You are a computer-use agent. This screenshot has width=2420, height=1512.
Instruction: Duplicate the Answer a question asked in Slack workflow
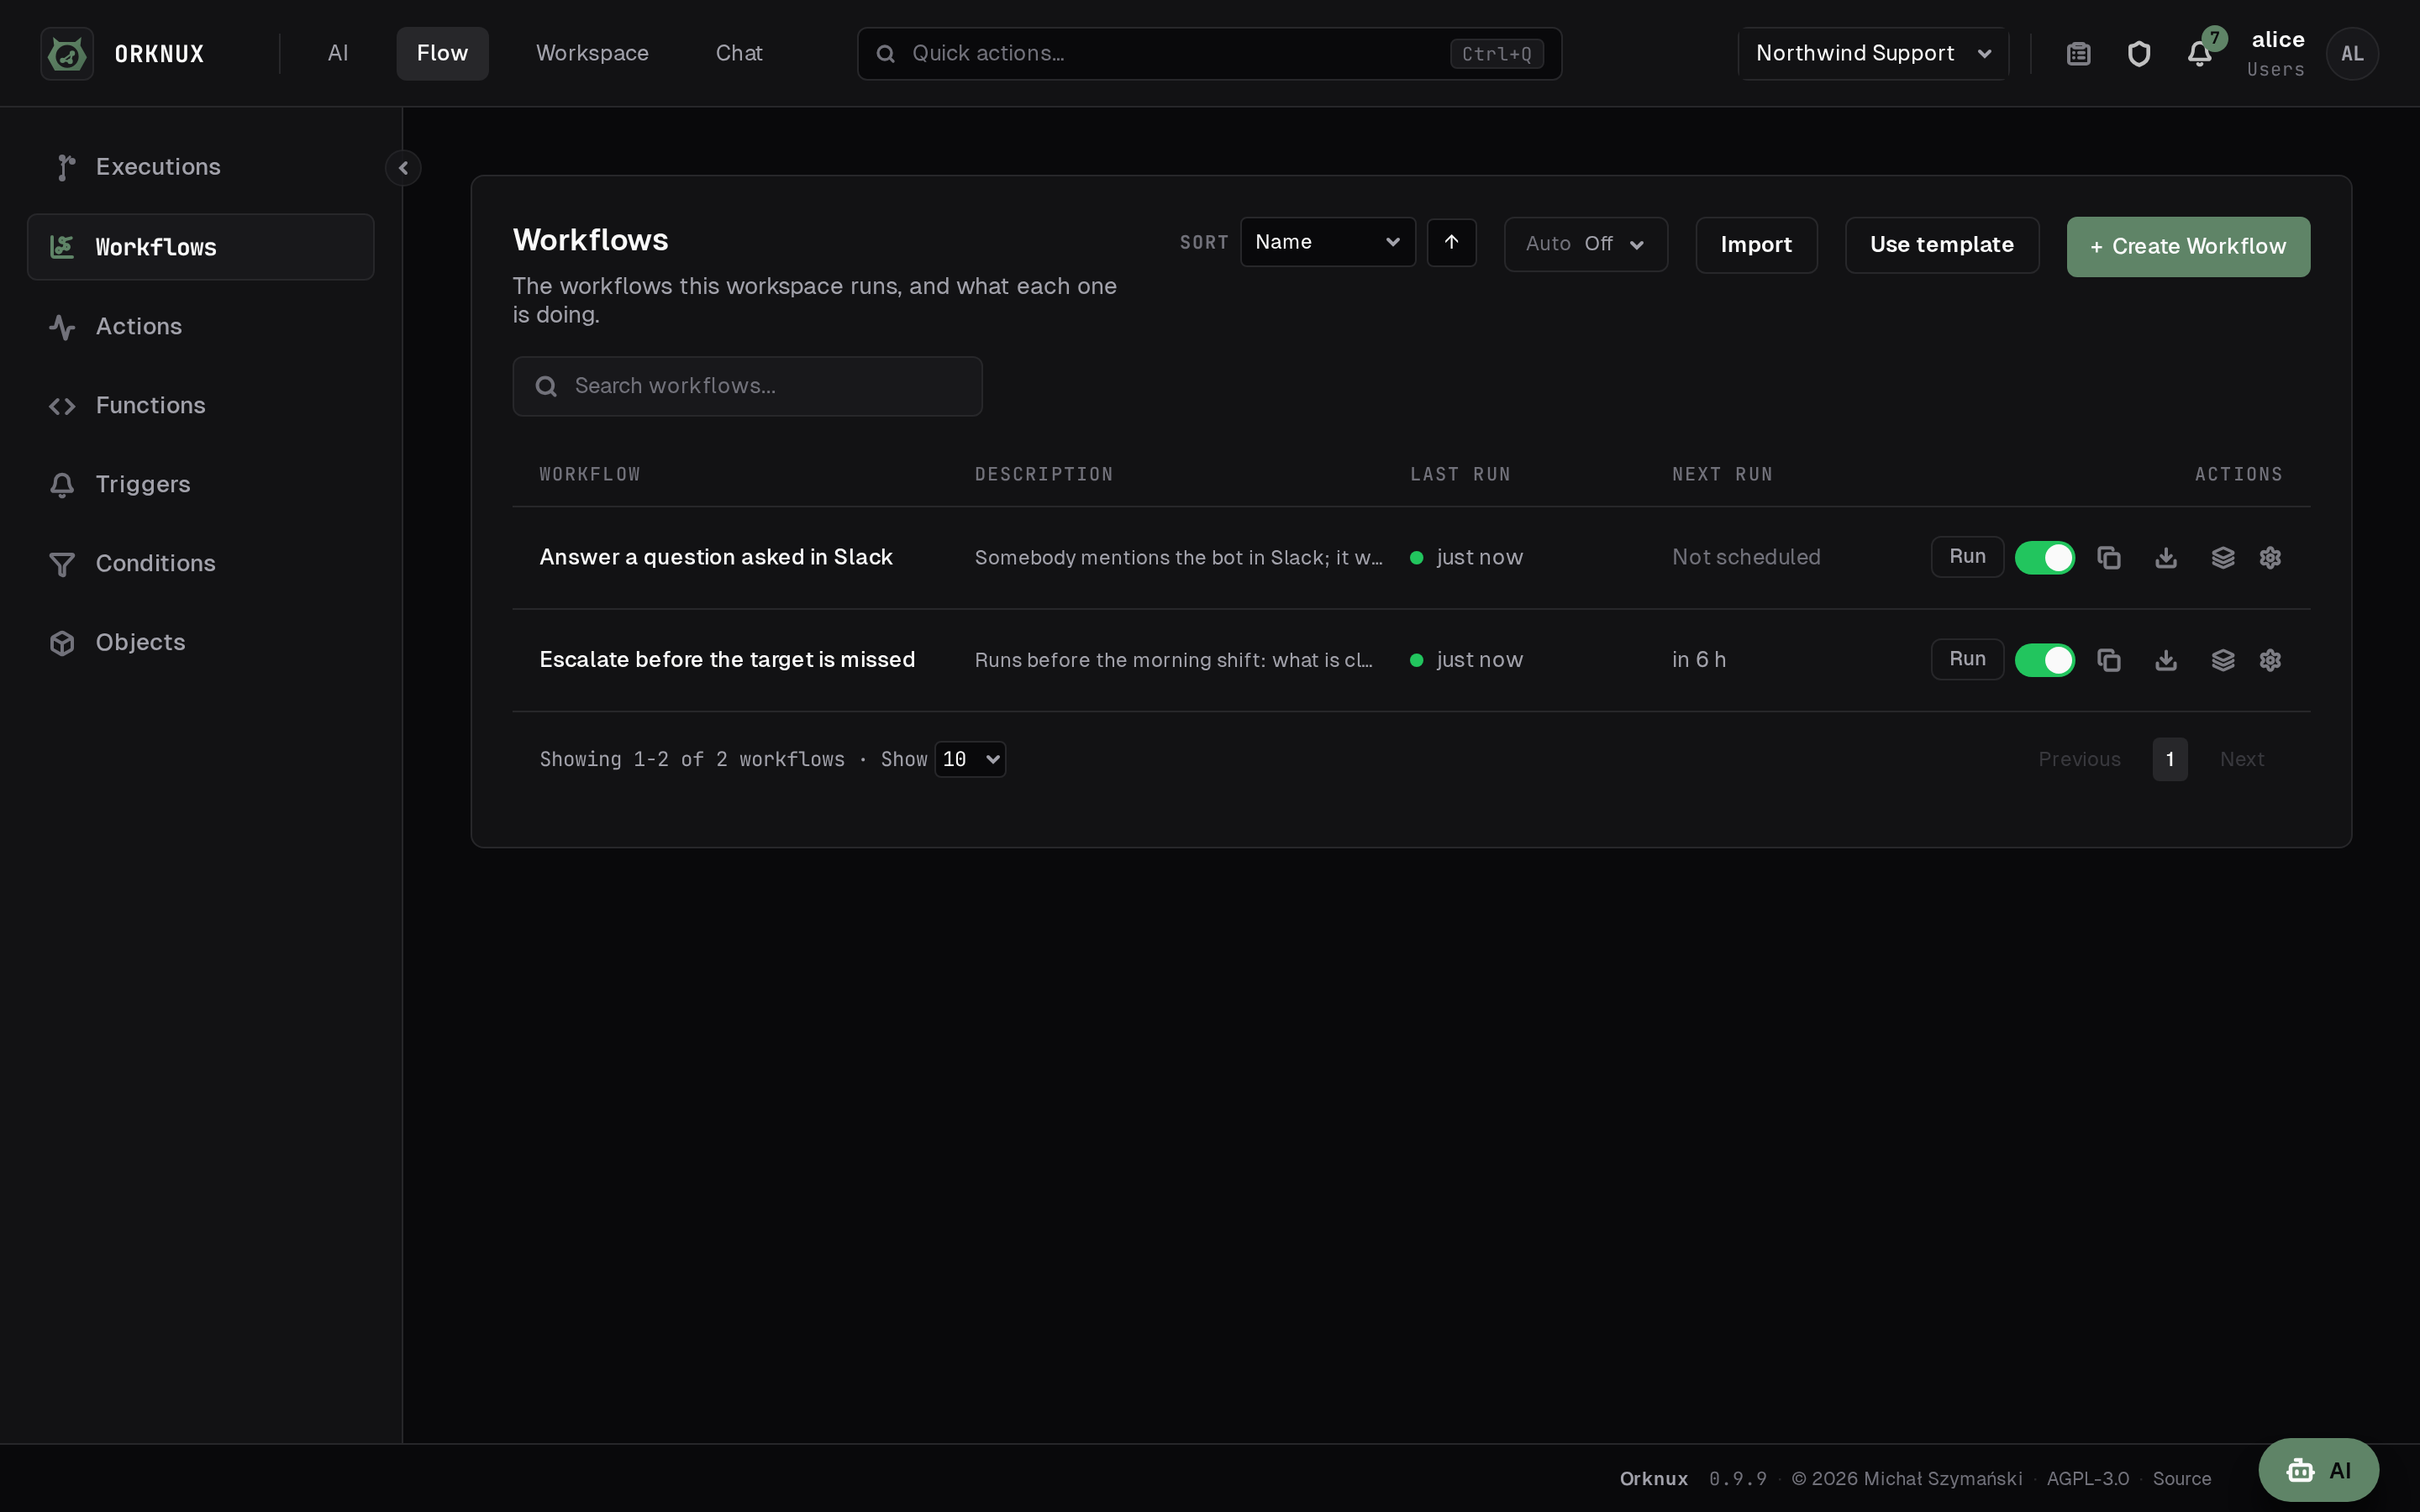point(2109,558)
